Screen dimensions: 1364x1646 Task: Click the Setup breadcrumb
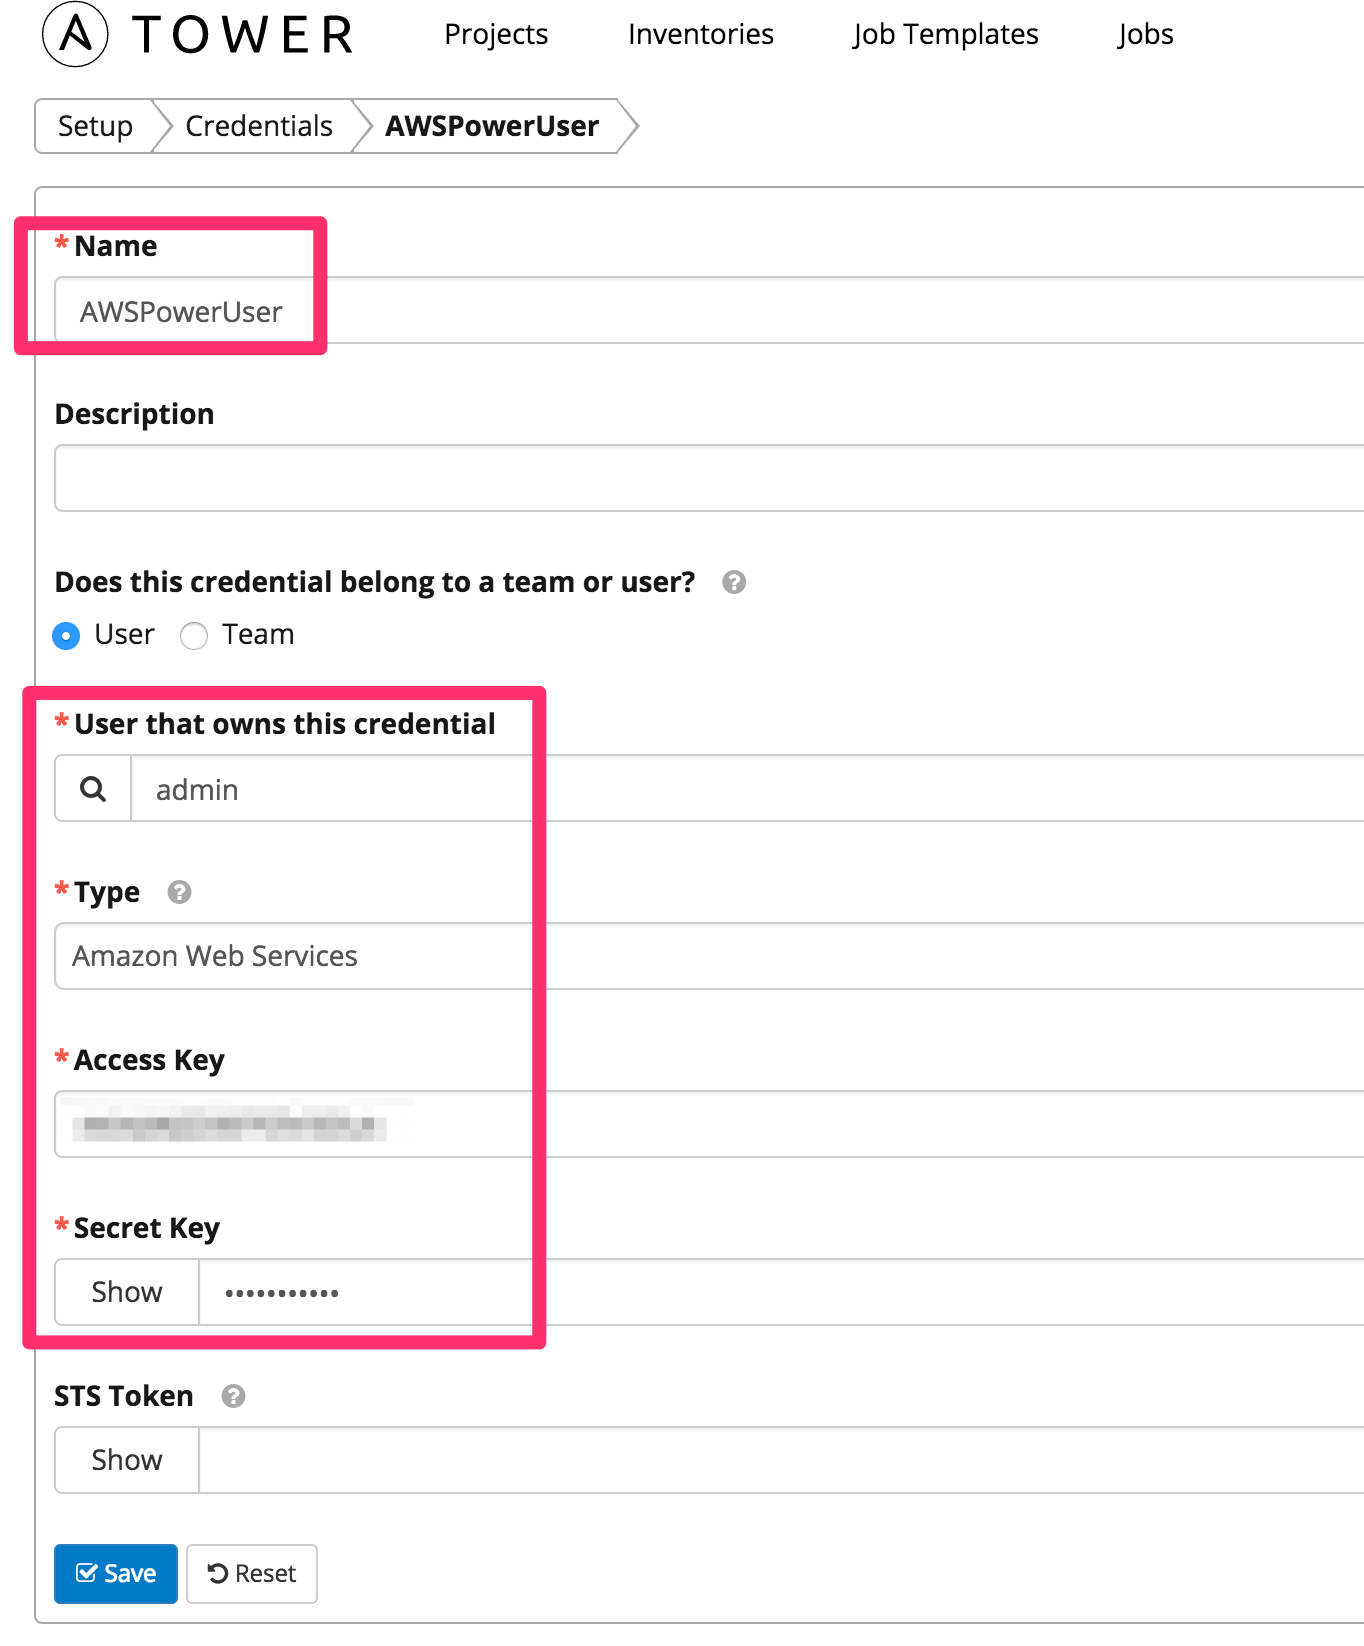[95, 126]
